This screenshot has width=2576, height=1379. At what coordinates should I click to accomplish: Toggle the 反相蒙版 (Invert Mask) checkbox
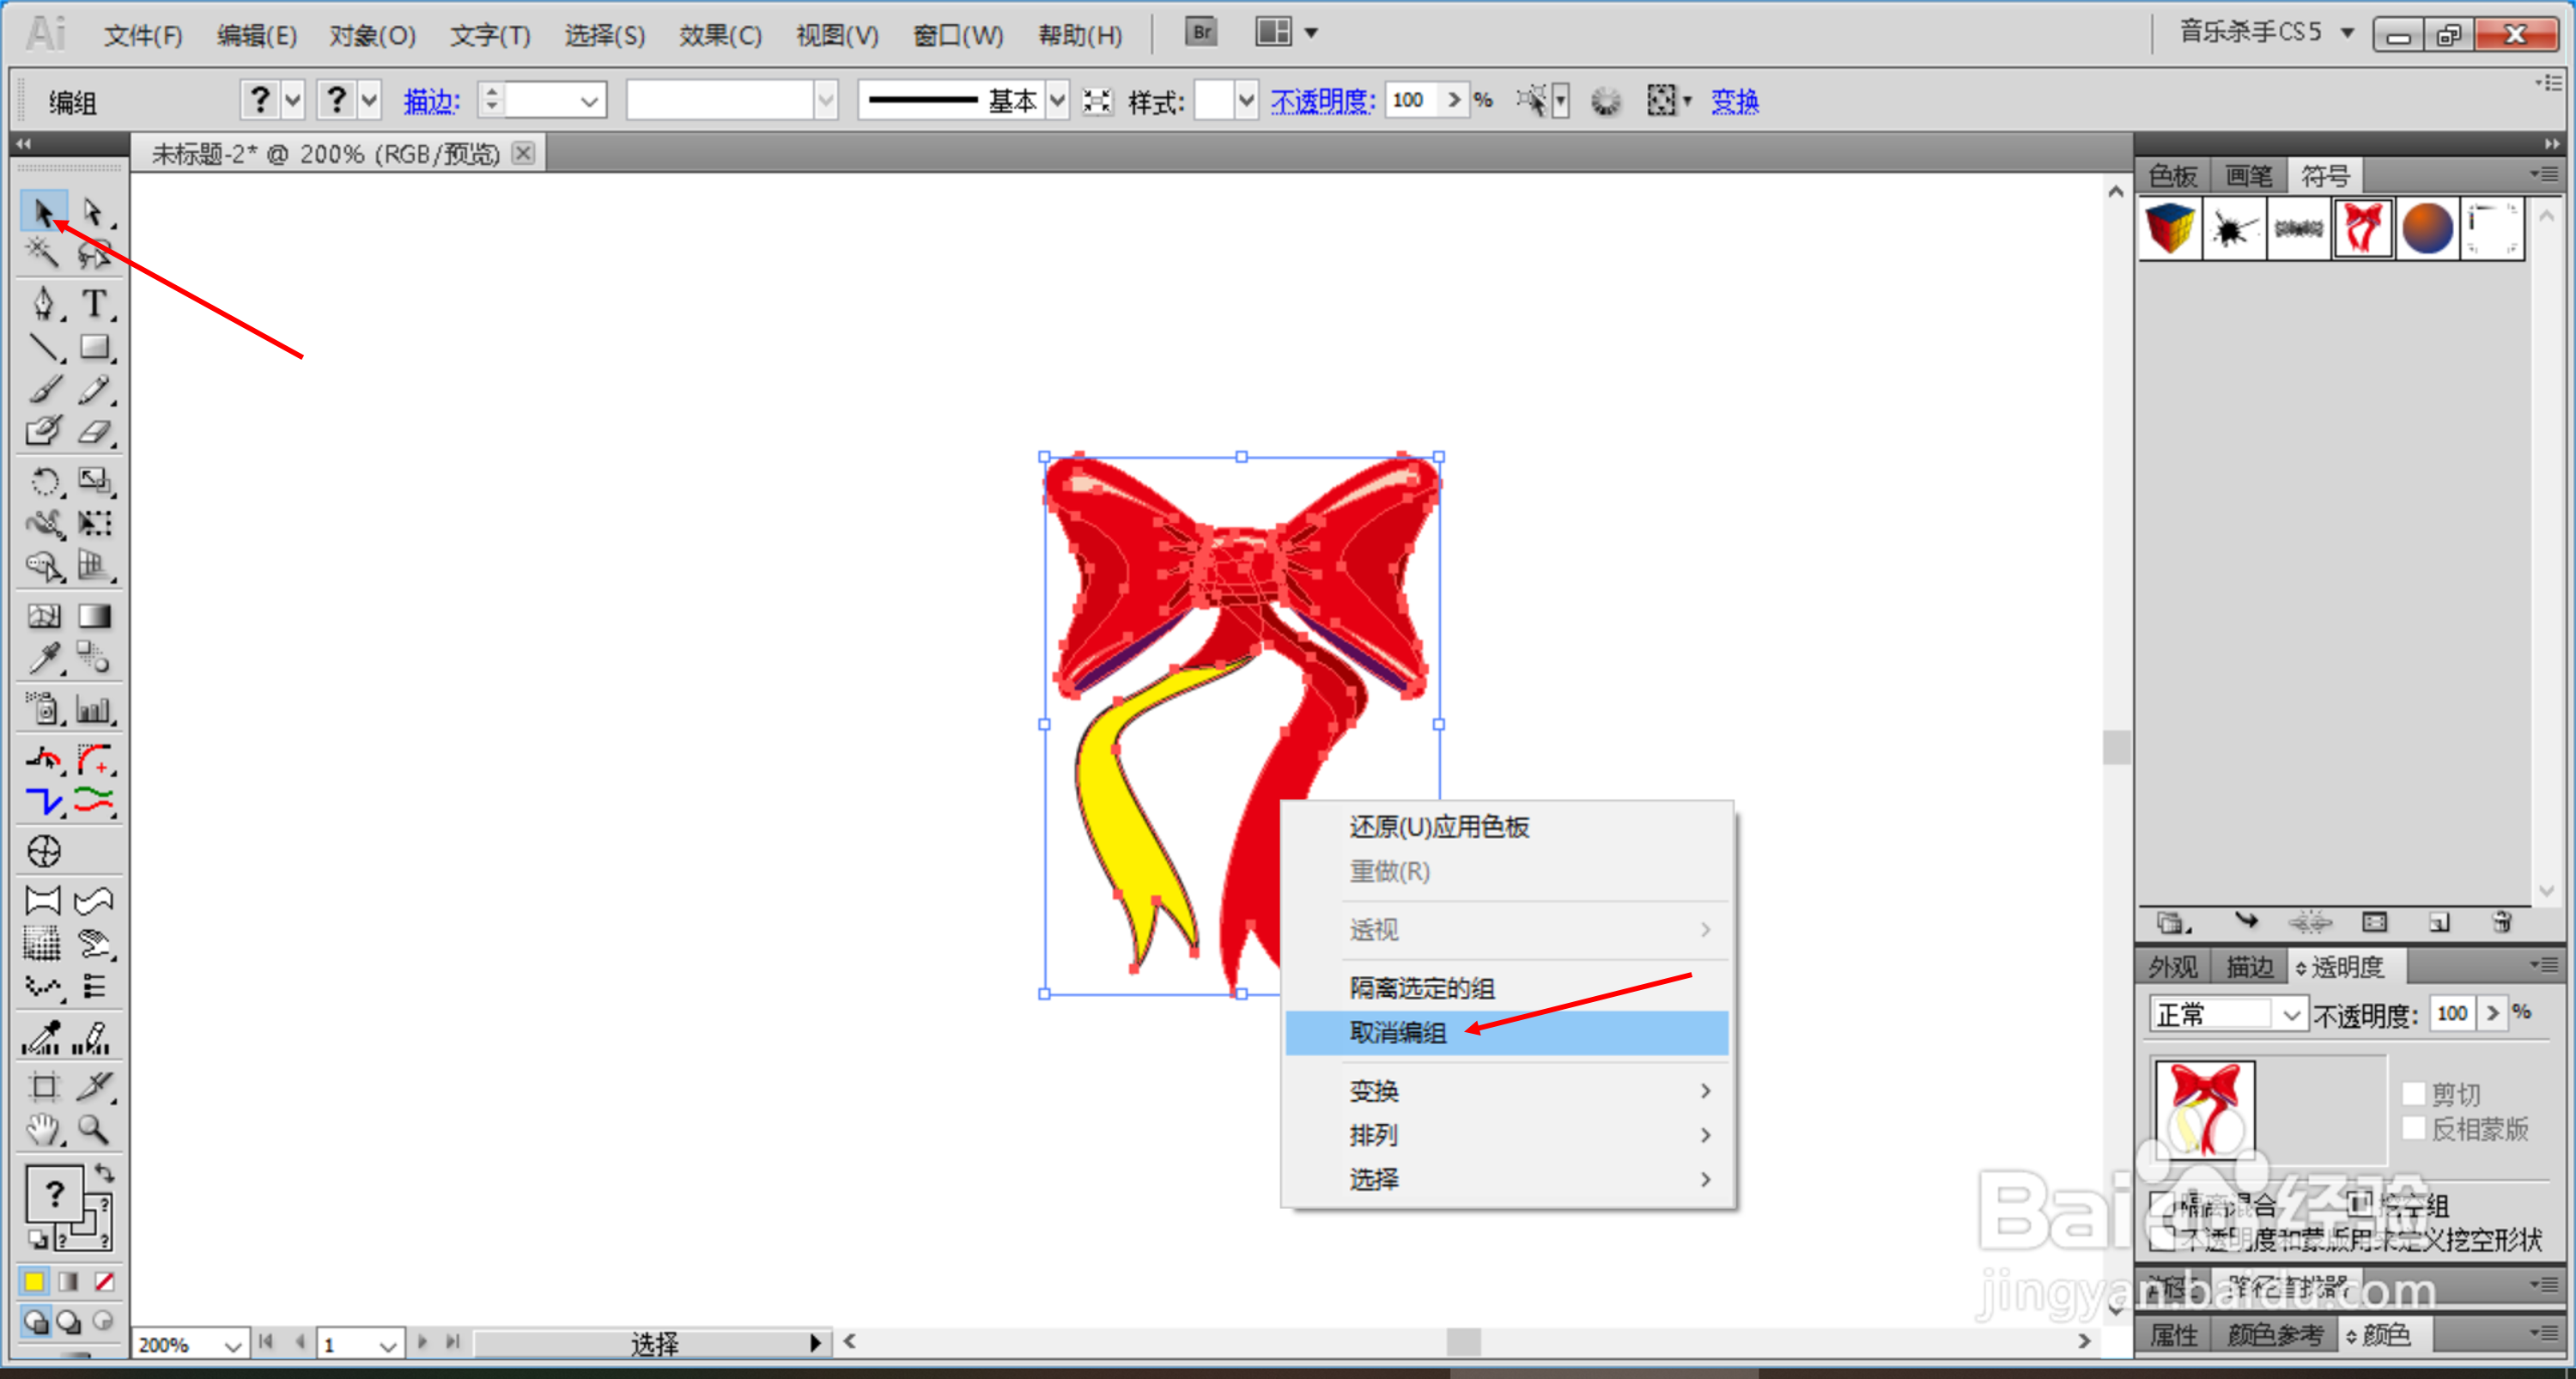point(2413,1128)
